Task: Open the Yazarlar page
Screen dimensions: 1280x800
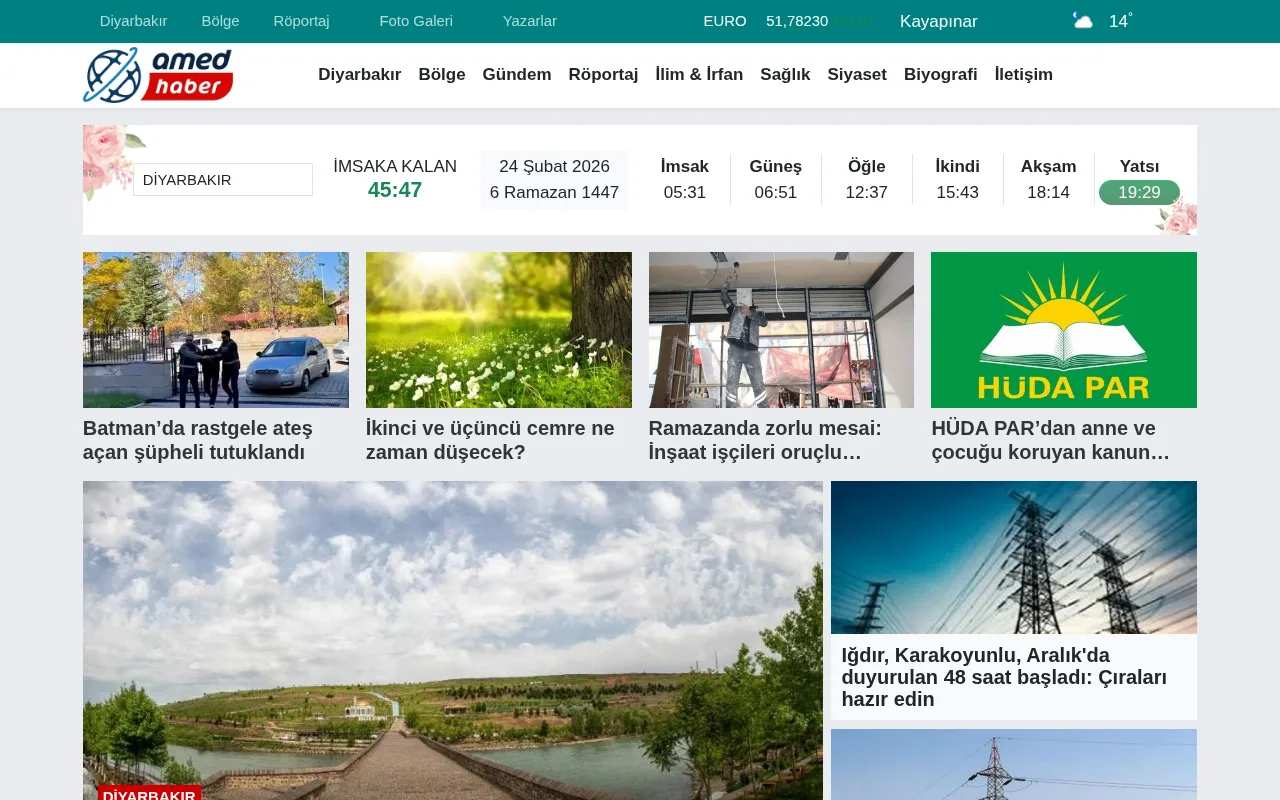Action: [x=529, y=20]
